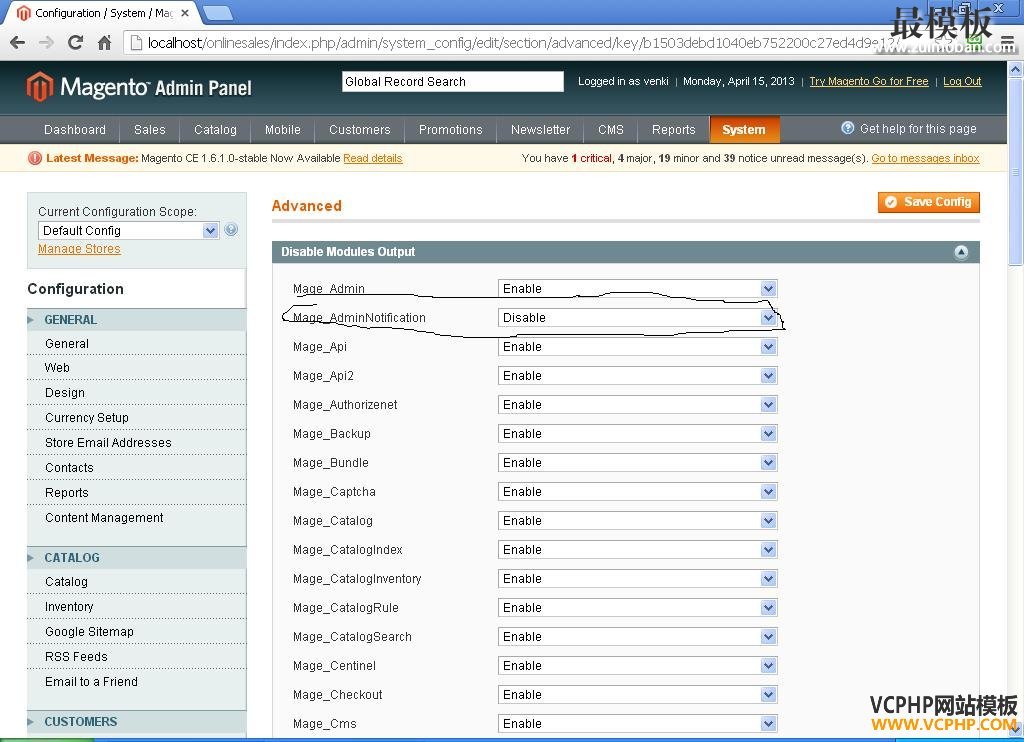Open Currency Setup in configuration sidebar
Screen dimensions: 1024x742
tap(87, 418)
